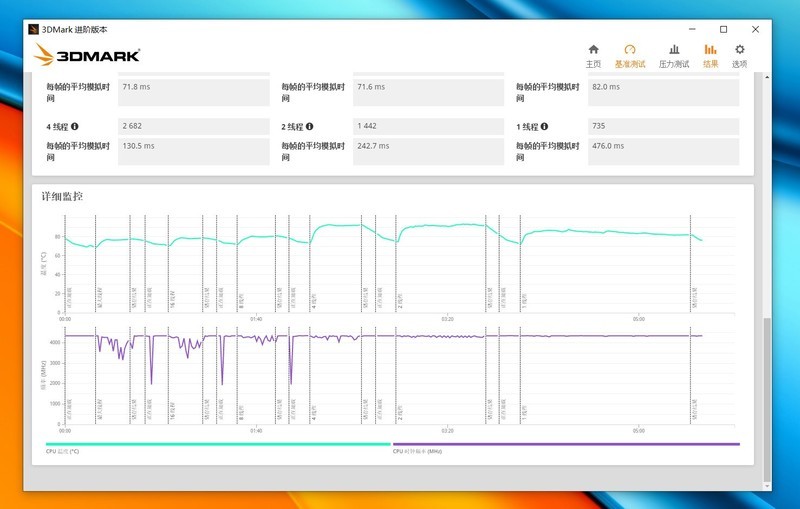Click the 1 442 score value
The width and height of the screenshot is (800, 509).
coord(428,126)
